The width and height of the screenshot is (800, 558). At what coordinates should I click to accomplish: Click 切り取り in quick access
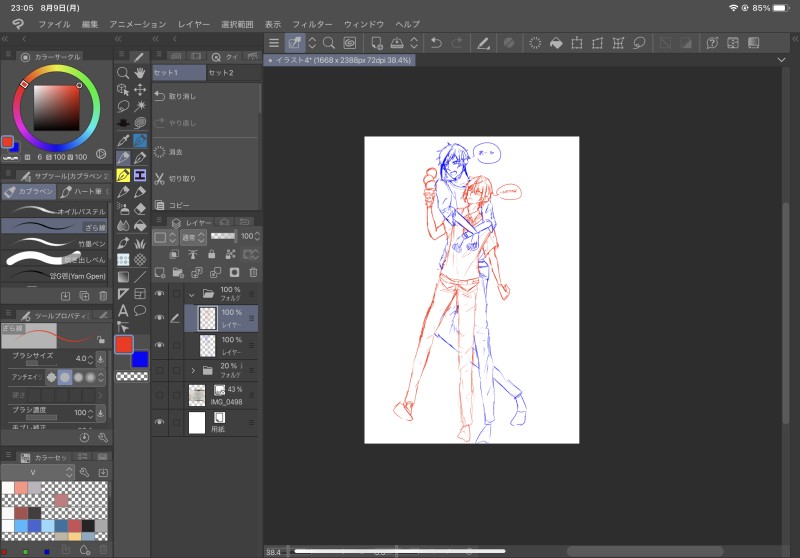[x=182, y=178]
